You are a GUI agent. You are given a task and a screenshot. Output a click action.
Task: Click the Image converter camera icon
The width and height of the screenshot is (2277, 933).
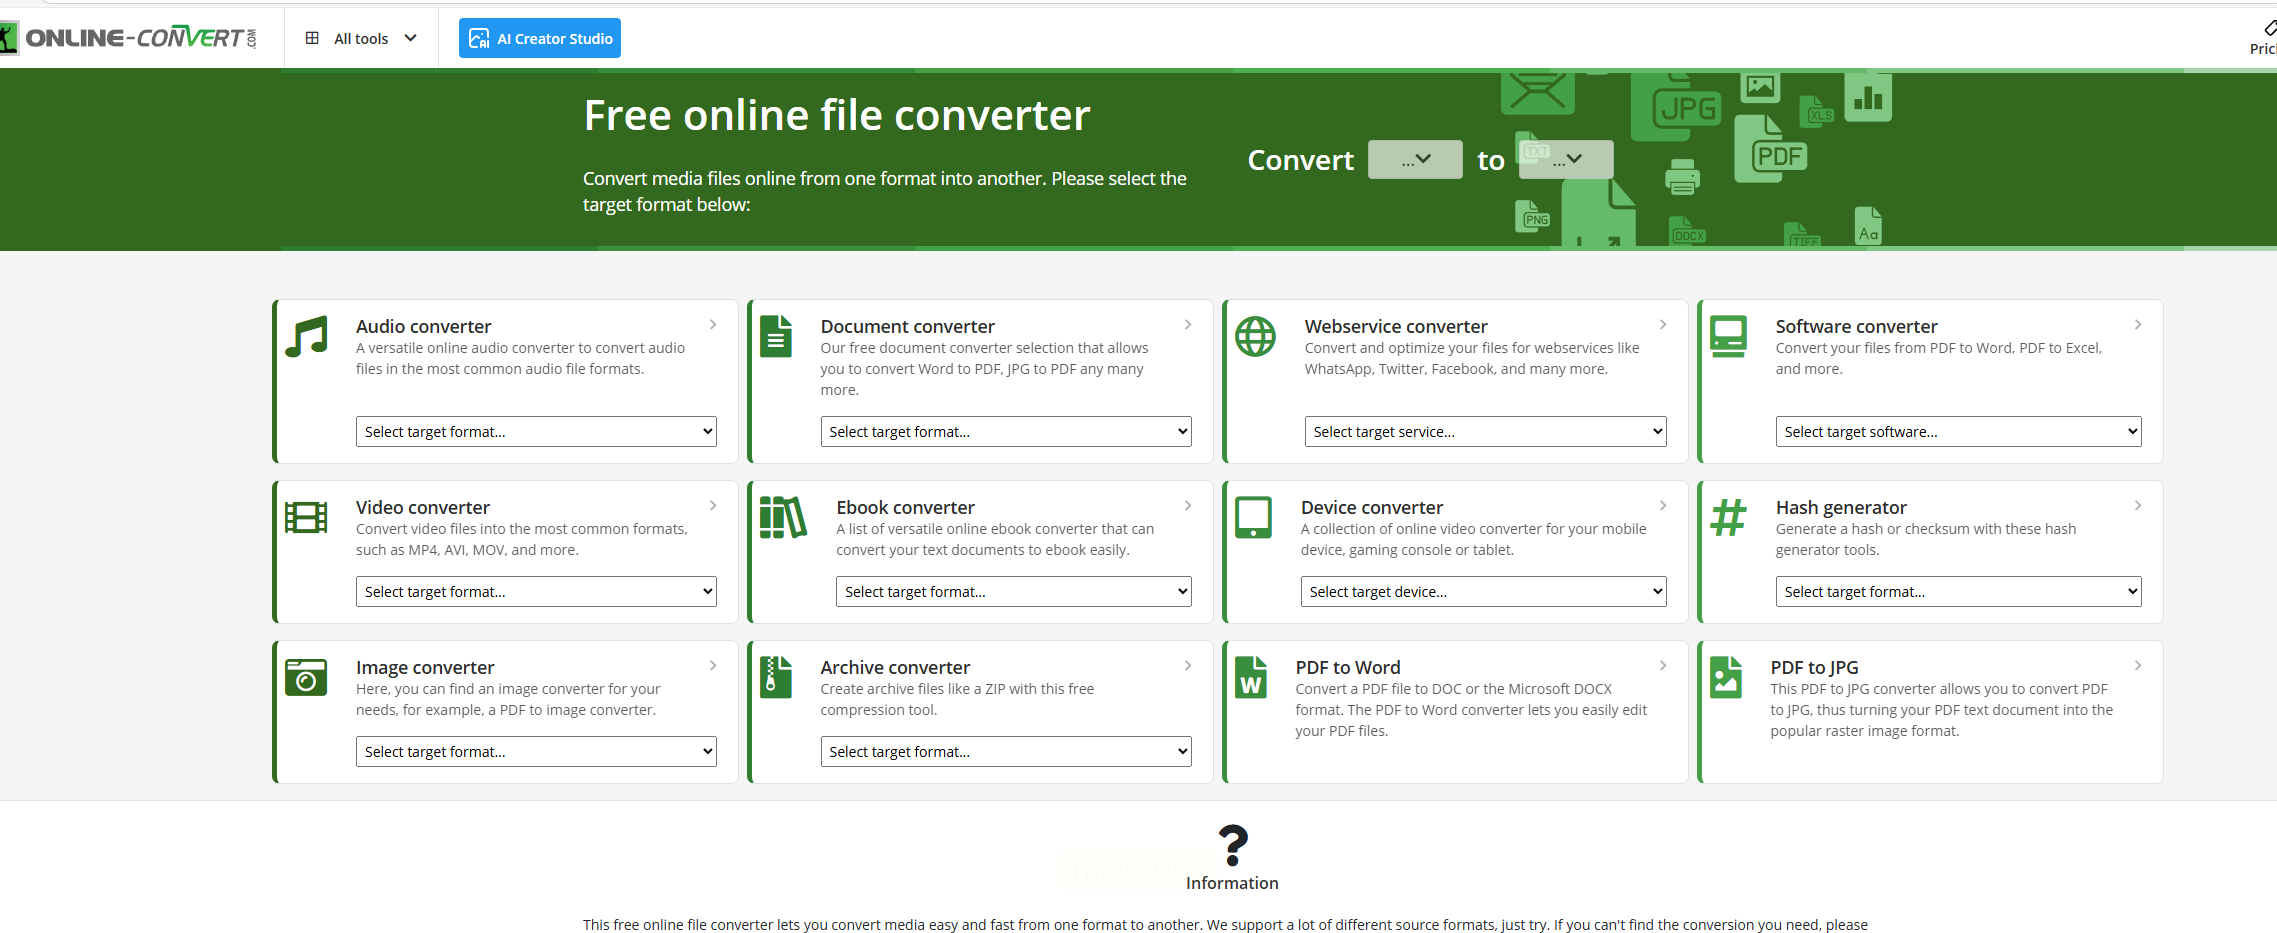click(306, 678)
